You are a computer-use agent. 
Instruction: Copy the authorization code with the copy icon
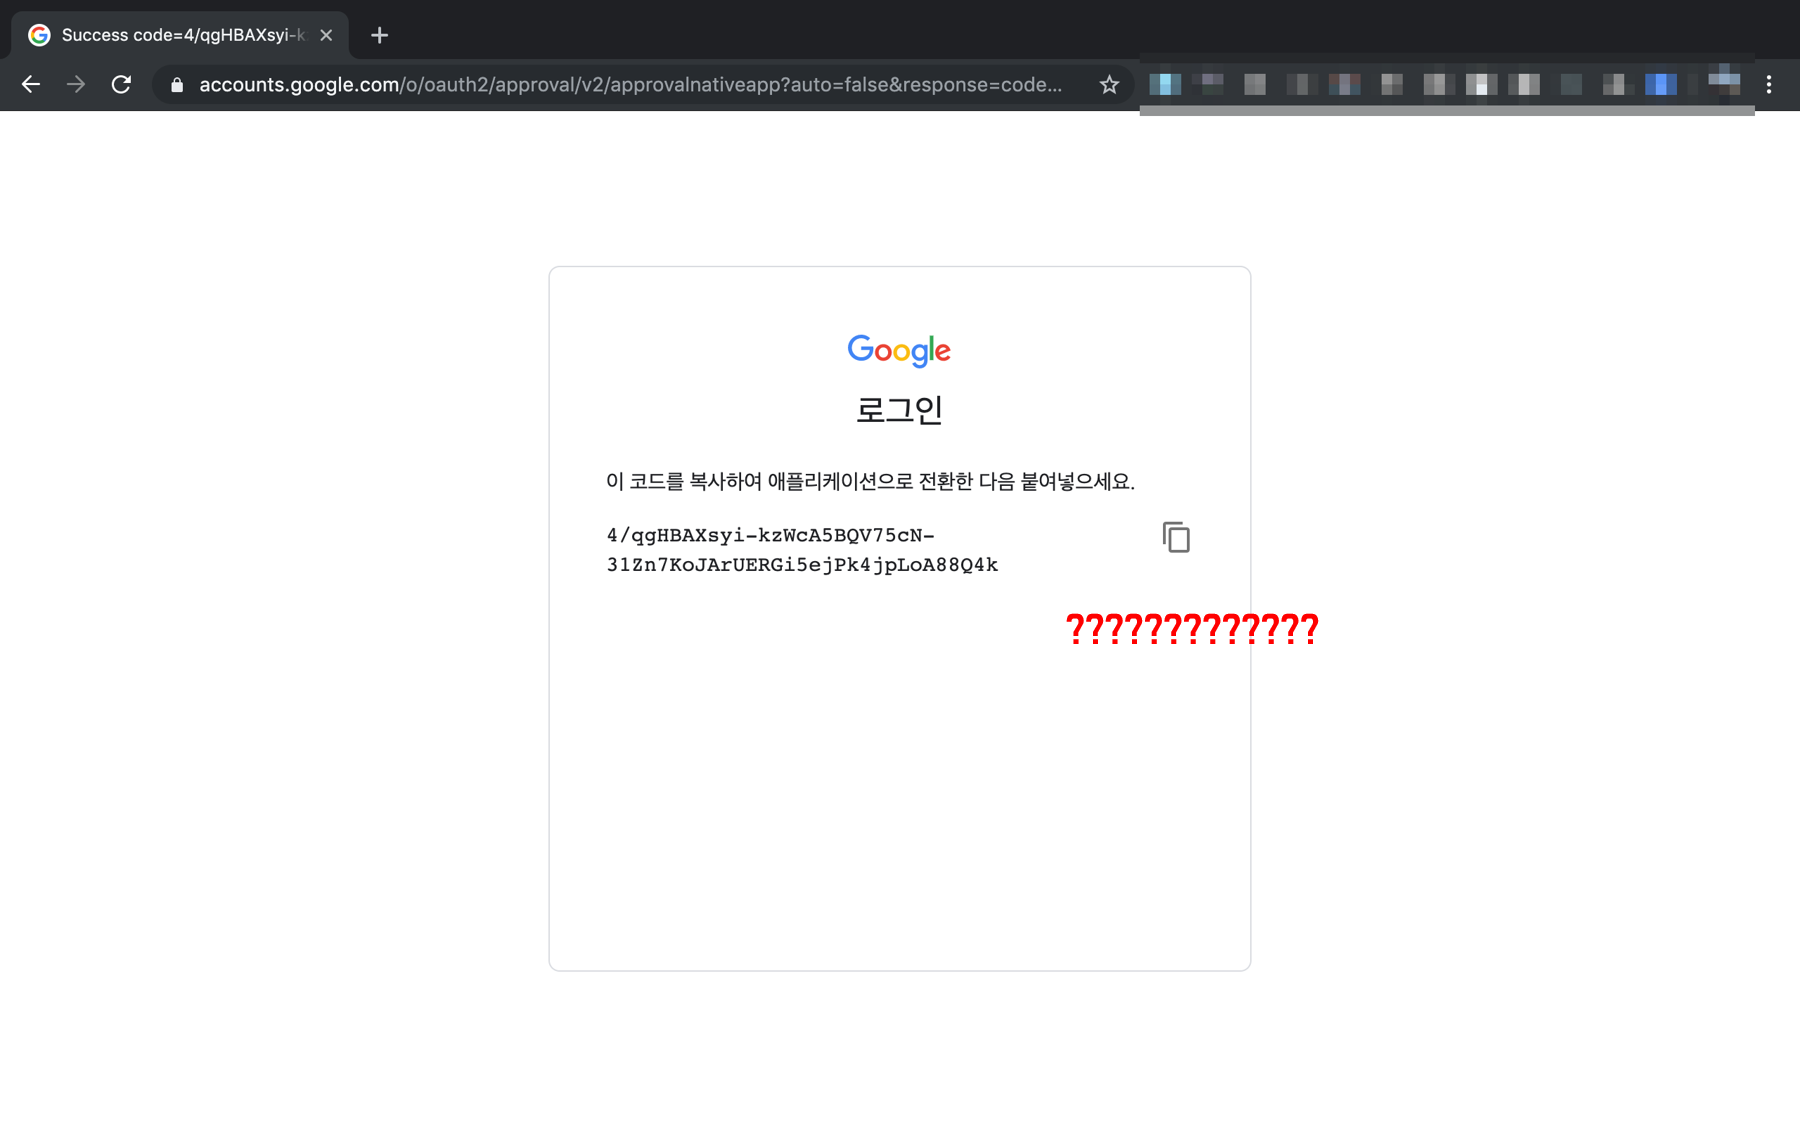[x=1176, y=537]
